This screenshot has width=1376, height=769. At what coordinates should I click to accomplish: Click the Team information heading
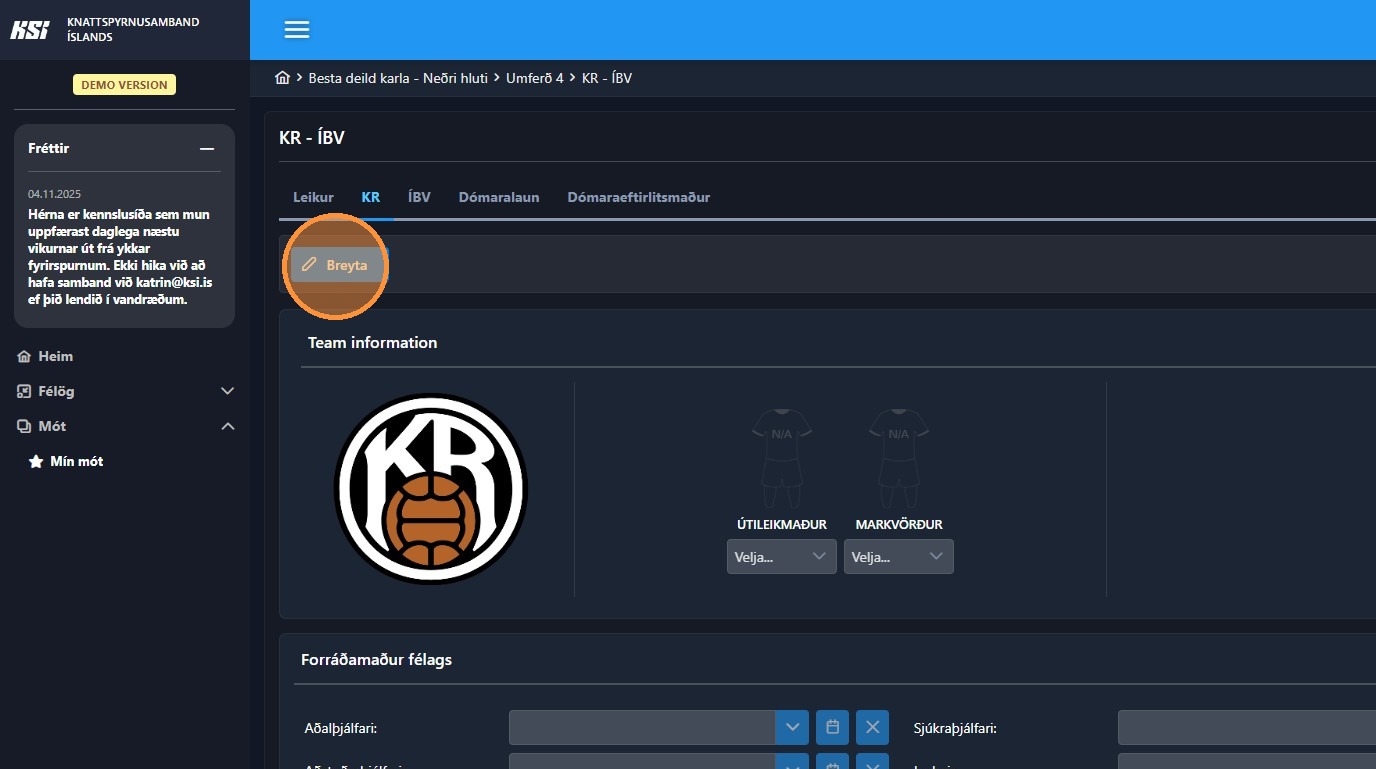point(372,342)
